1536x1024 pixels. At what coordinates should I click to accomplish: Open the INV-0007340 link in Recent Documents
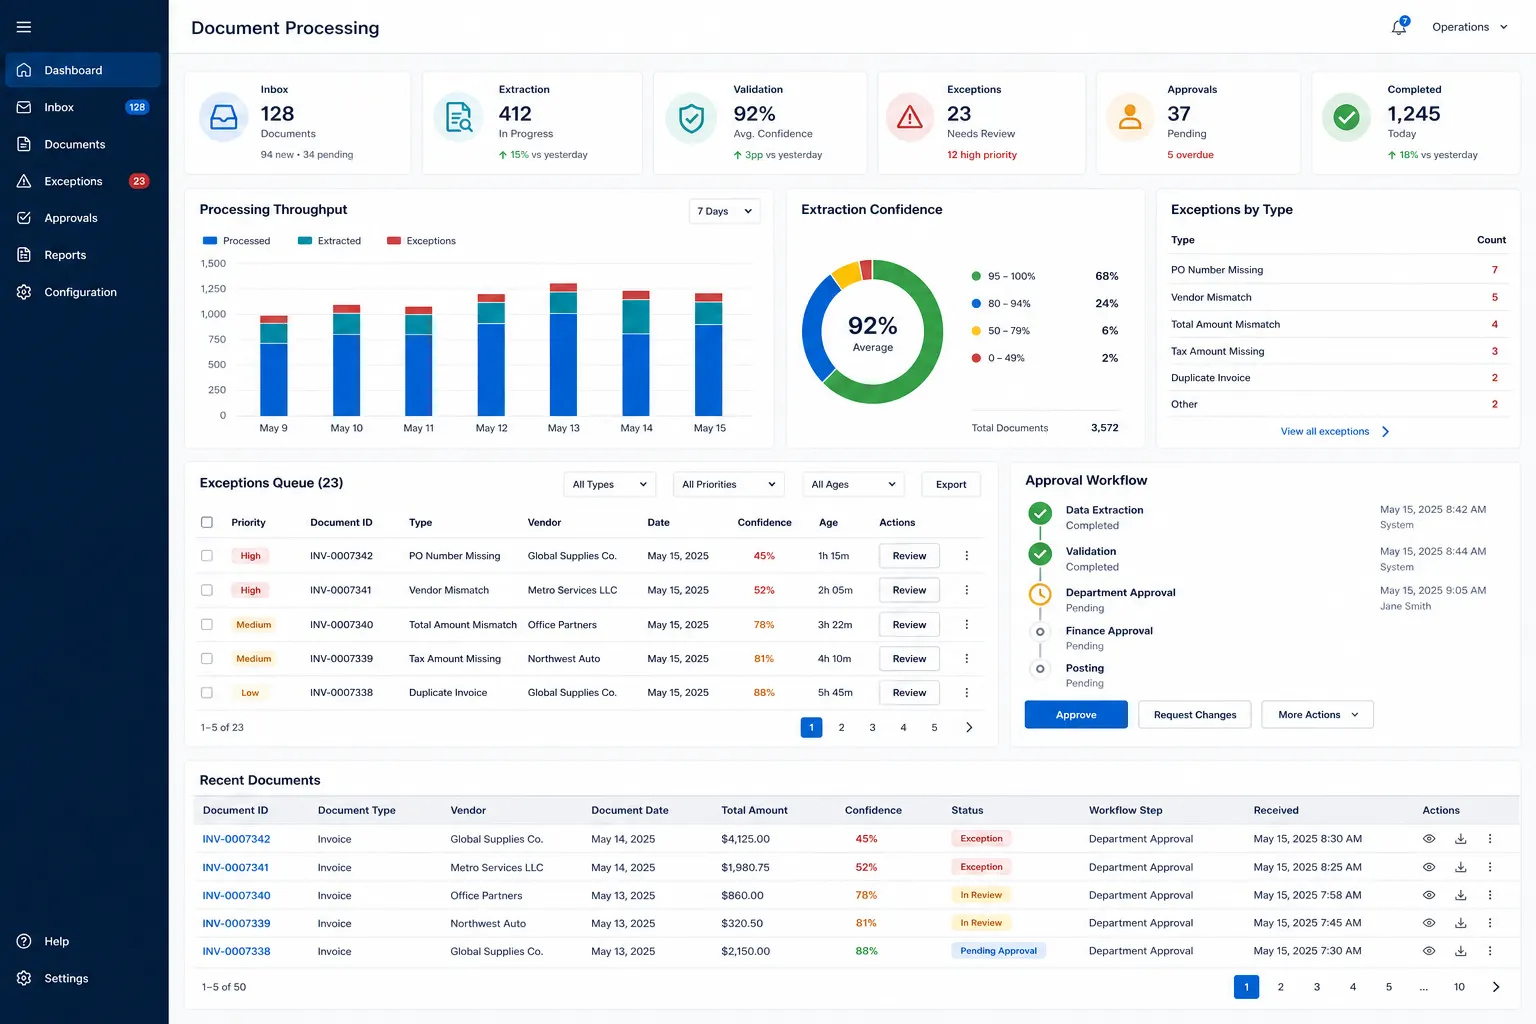coord(236,895)
